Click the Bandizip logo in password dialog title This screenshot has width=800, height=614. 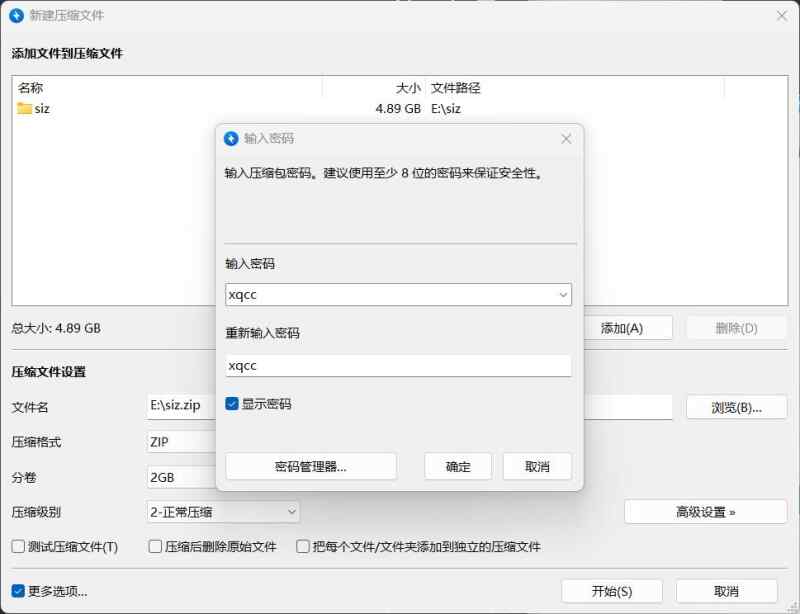[231, 138]
